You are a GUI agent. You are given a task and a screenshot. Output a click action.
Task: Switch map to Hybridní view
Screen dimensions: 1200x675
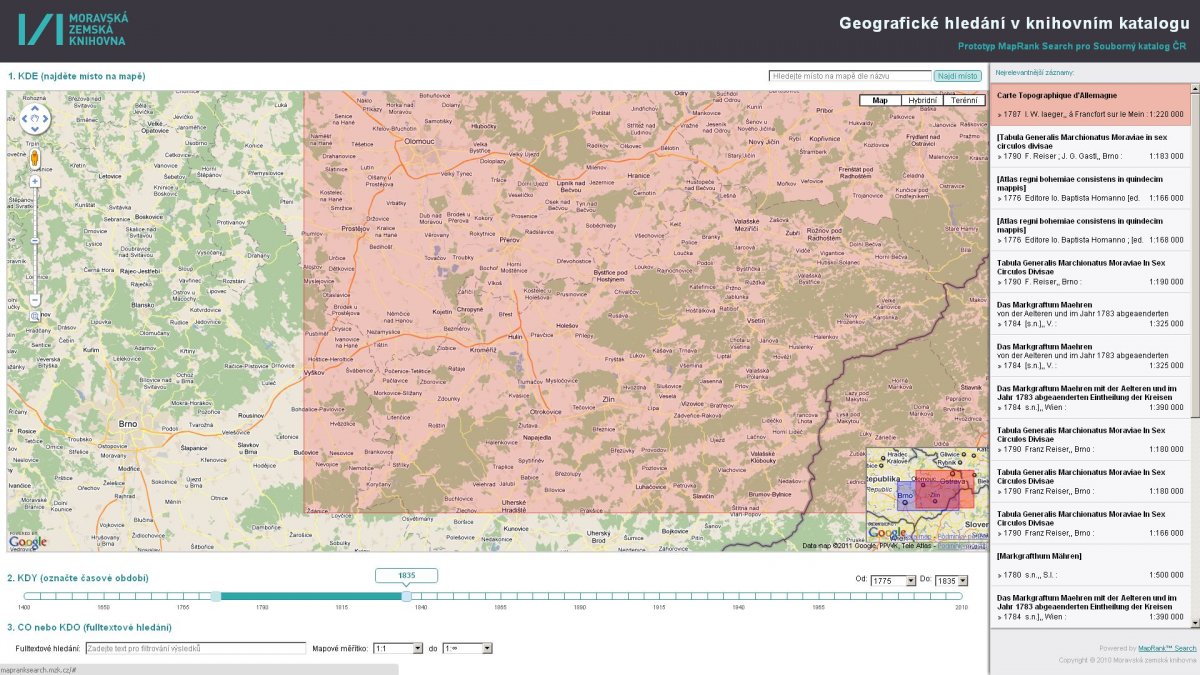[921, 100]
